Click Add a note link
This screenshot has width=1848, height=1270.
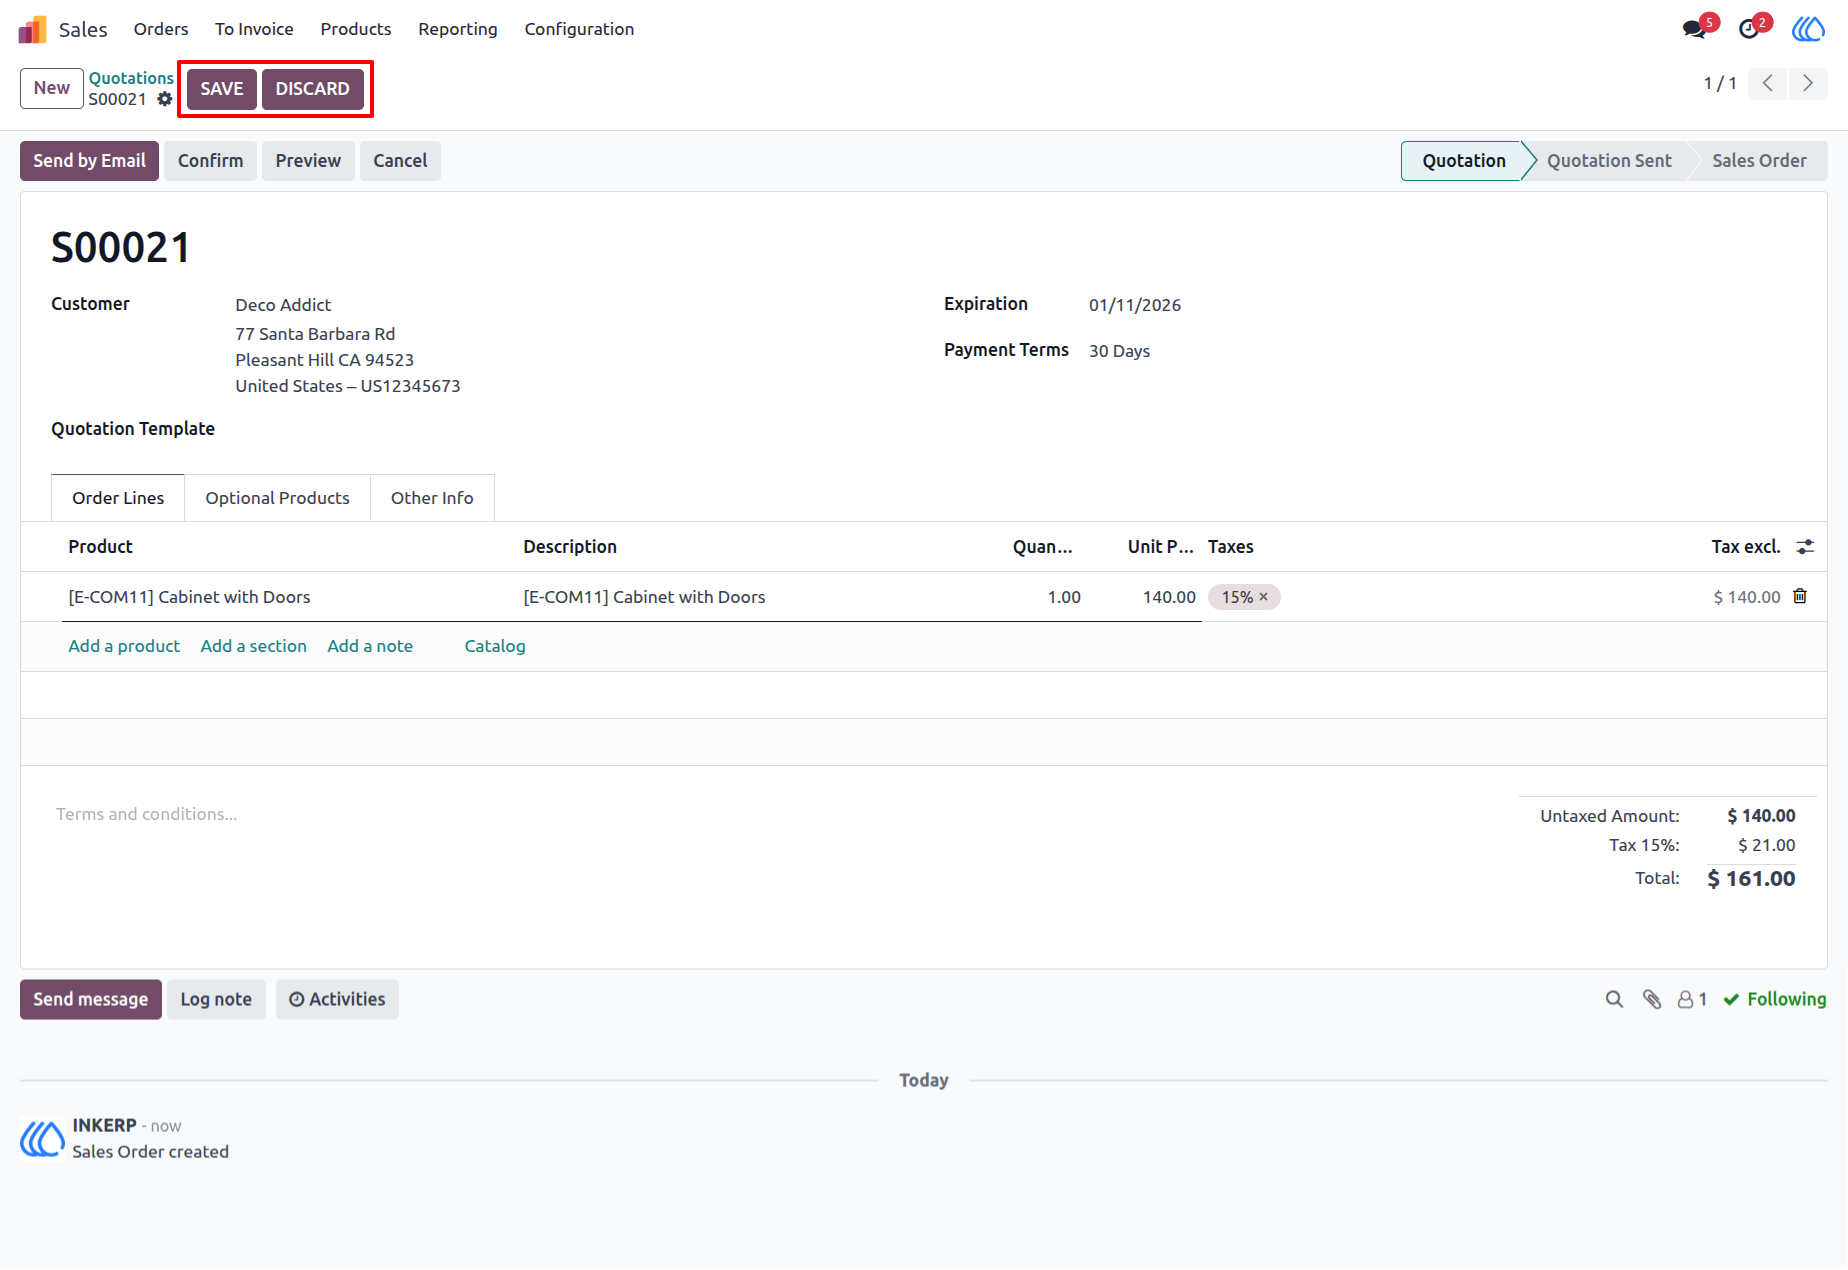point(370,646)
